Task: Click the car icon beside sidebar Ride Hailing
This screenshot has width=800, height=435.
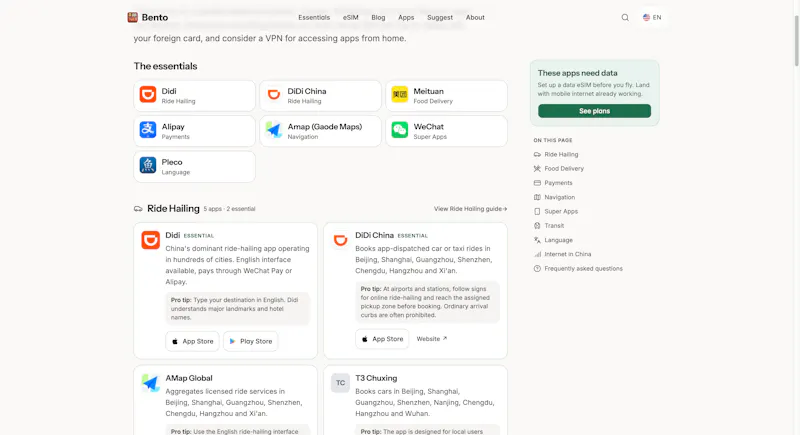Action: (537, 155)
